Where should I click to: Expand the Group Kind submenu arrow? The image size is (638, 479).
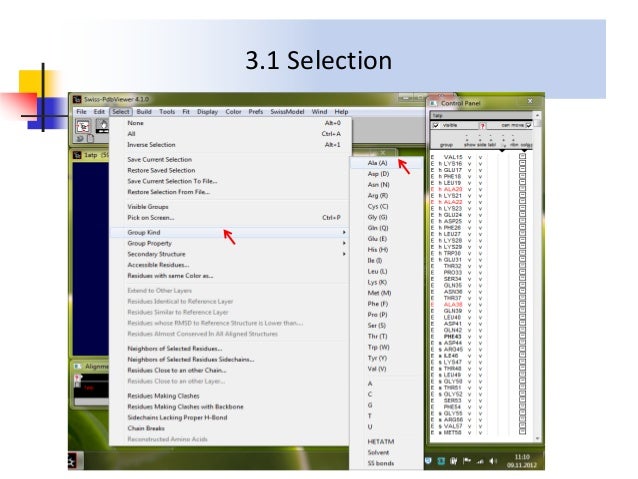tap(344, 232)
